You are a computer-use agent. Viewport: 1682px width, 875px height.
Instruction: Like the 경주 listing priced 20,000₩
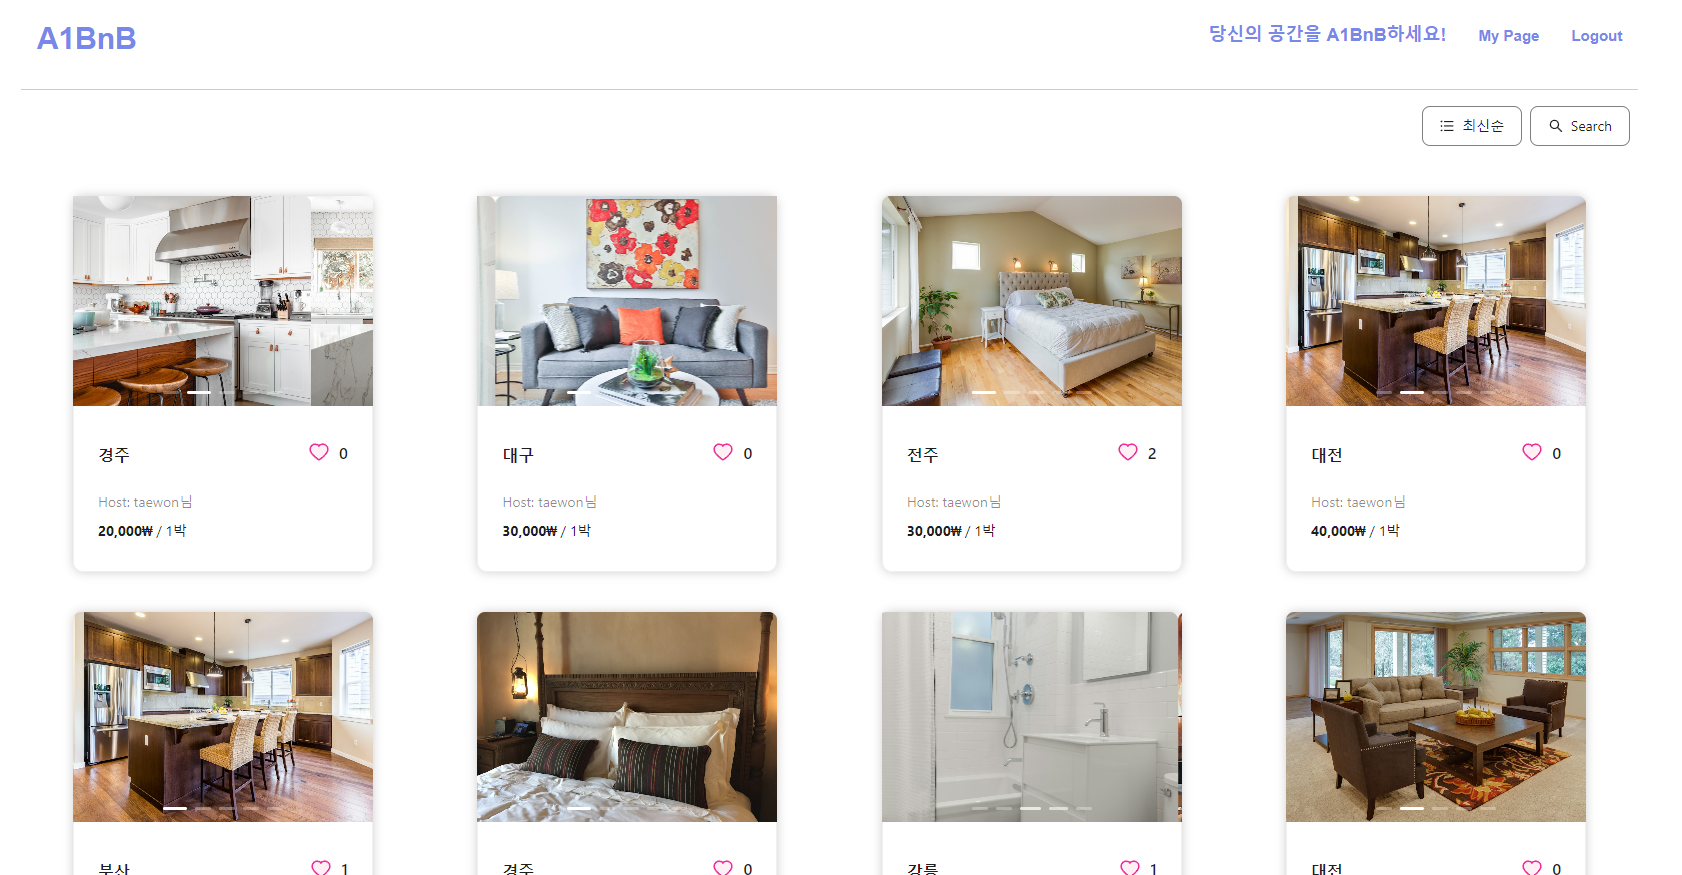coord(319,452)
